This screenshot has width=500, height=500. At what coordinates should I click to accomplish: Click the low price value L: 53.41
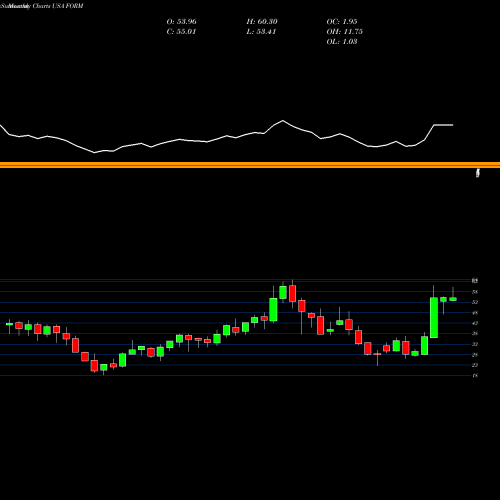[261, 32]
